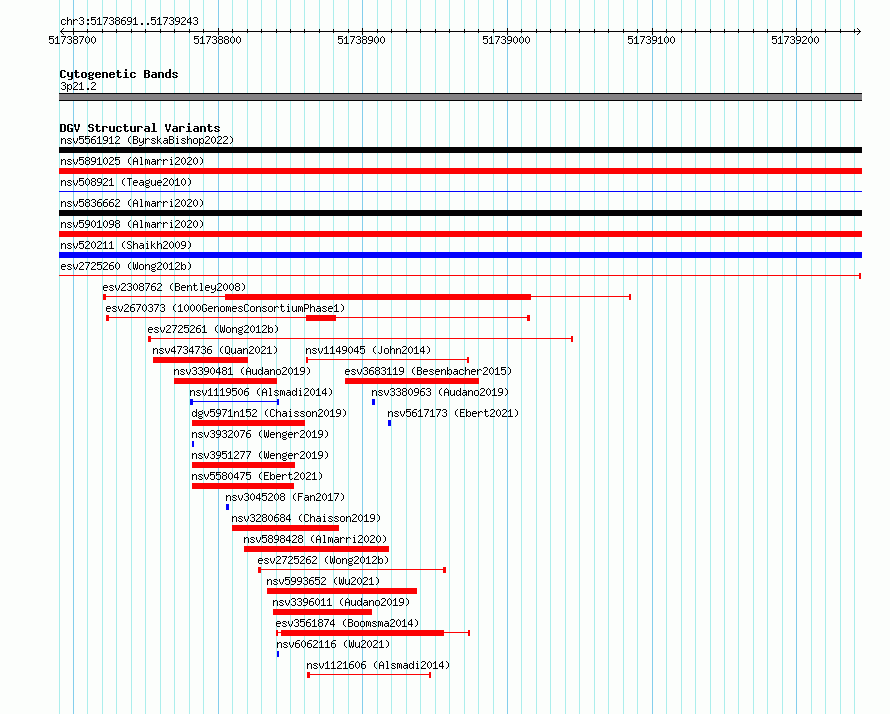Viewport: 890px width, 714px height.
Task: Click the blue marker under nsv3045208
Action: click(x=228, y=507)
